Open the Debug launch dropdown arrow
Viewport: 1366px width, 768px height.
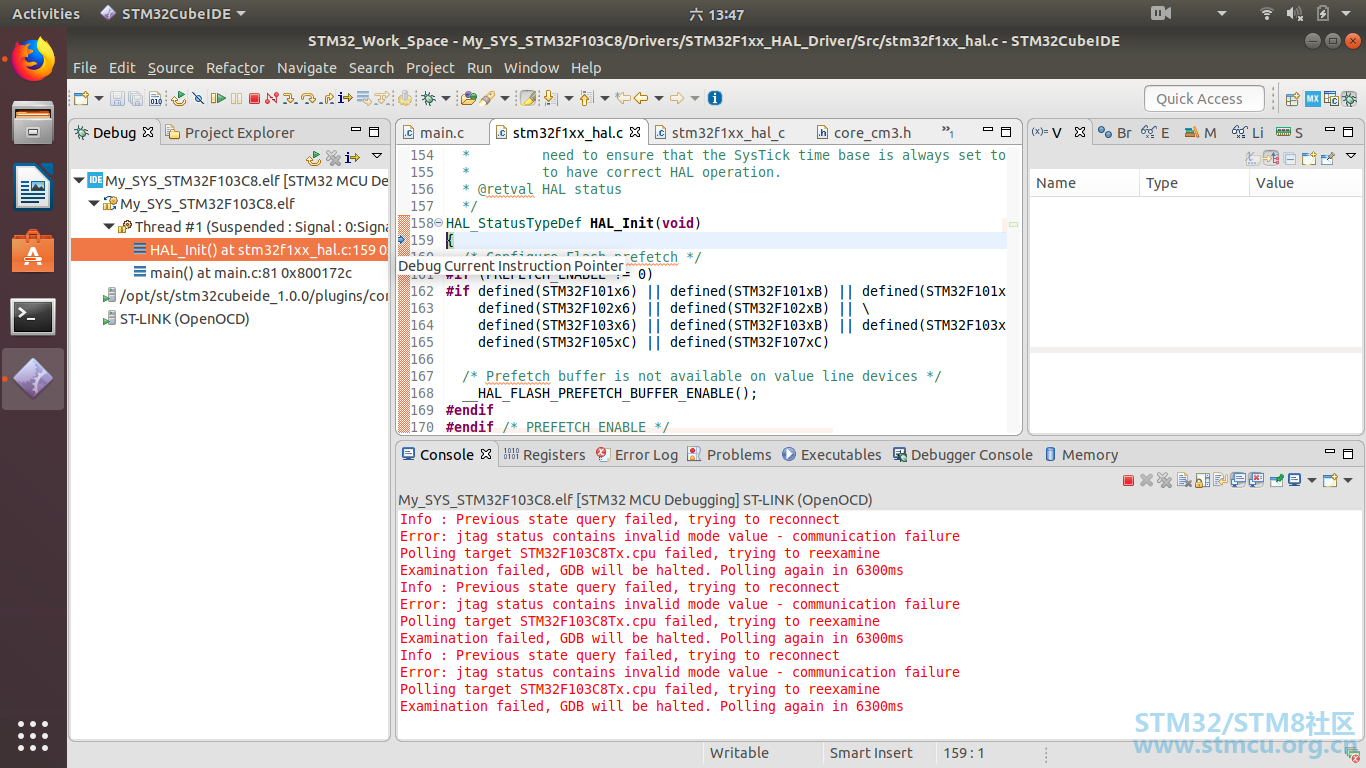click(446, 98)
